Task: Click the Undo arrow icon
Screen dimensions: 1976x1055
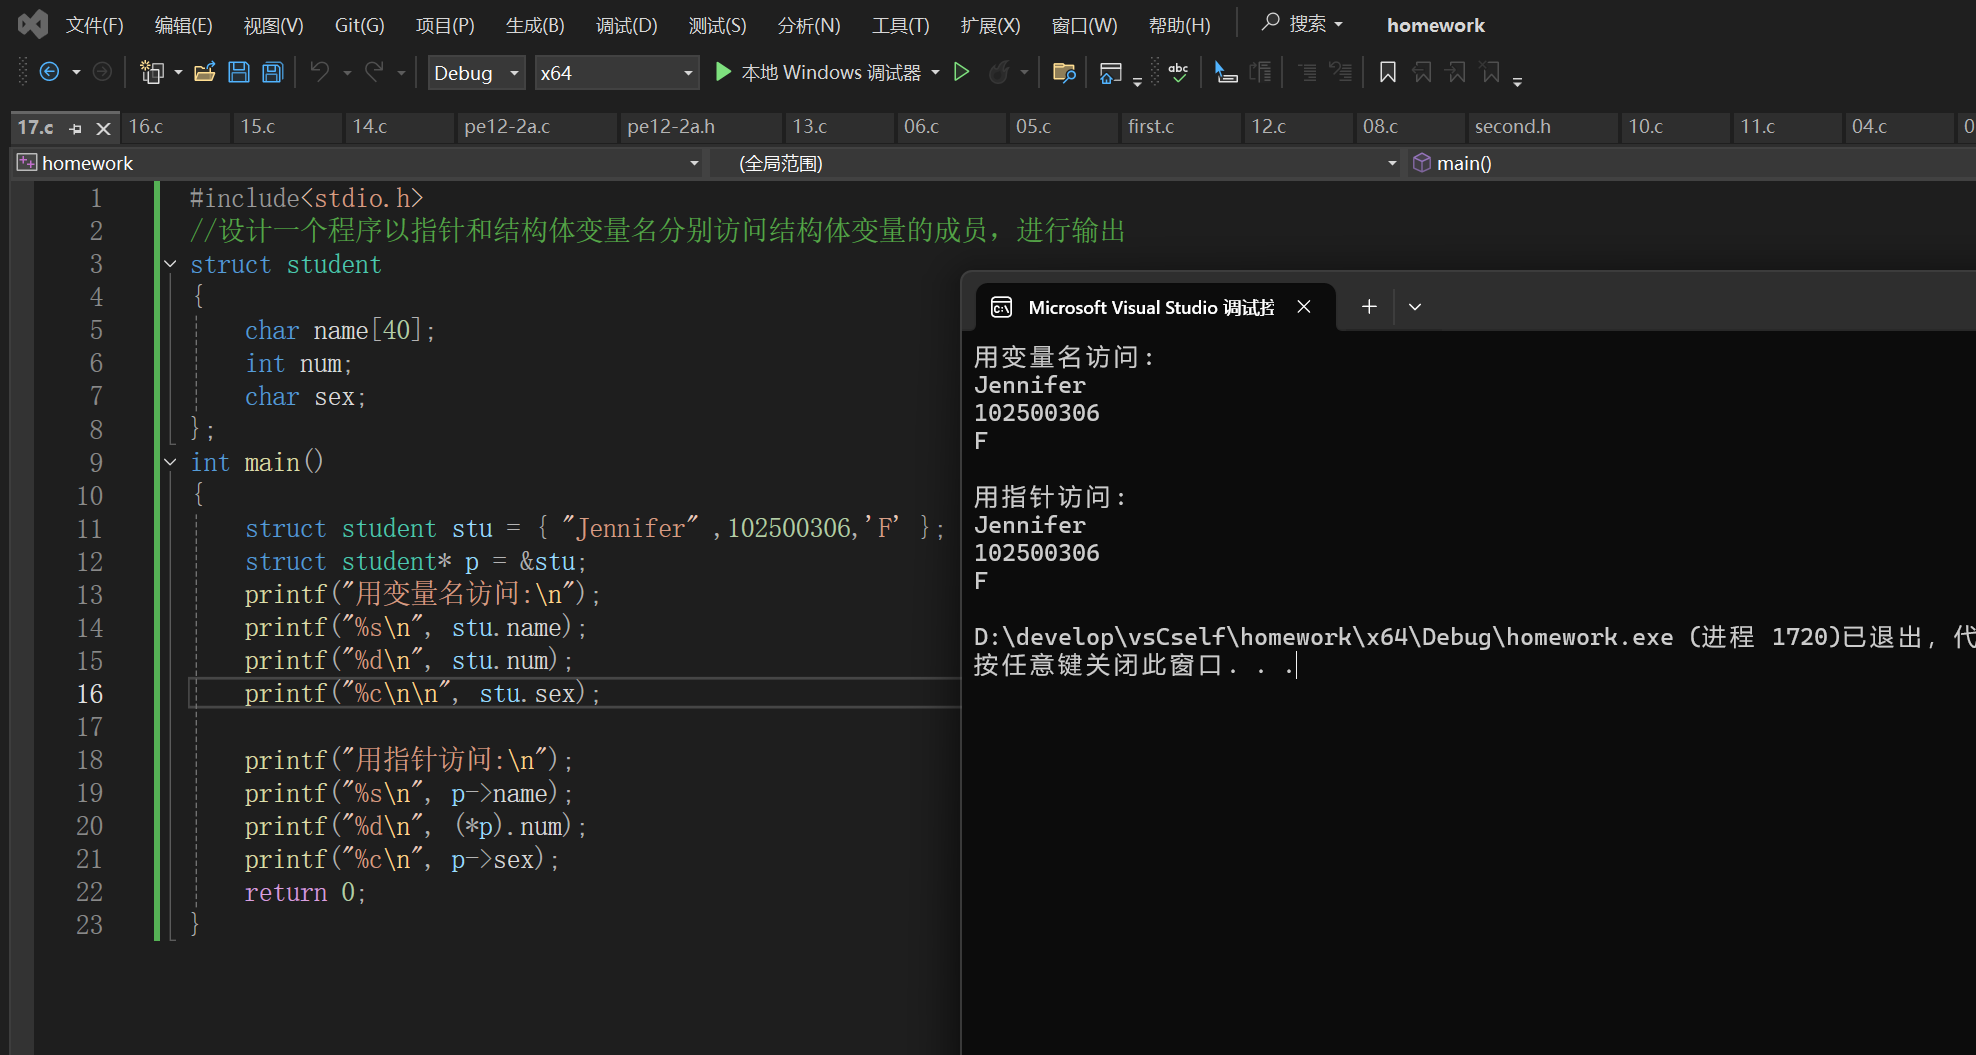Action: pos(320,72)
